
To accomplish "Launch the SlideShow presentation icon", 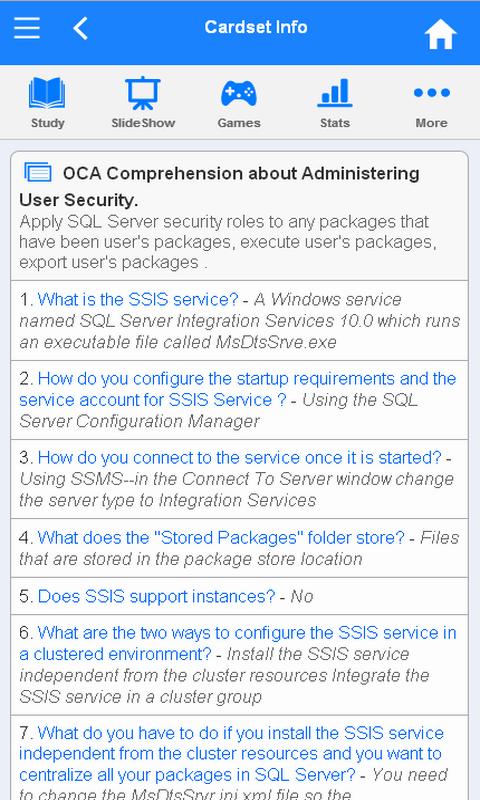I will (x=143, y=93).
